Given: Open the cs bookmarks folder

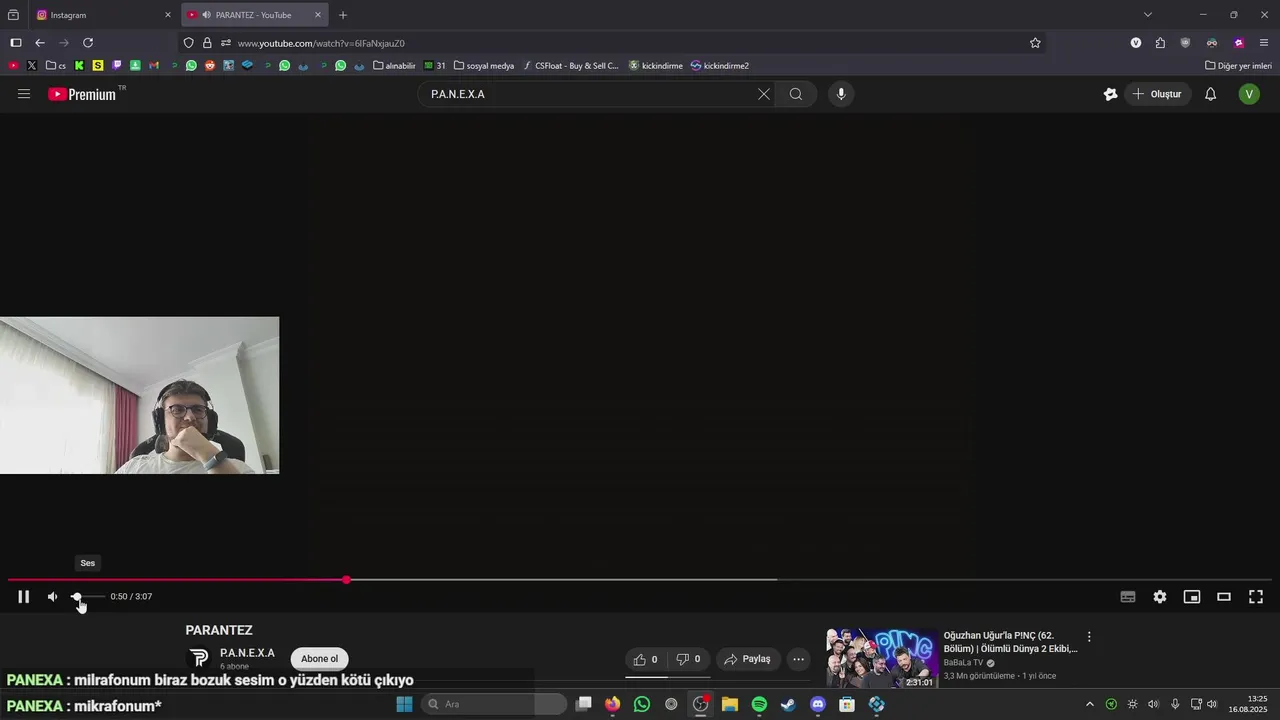Looking at the screenshot, I should click(x=56, y=66).
